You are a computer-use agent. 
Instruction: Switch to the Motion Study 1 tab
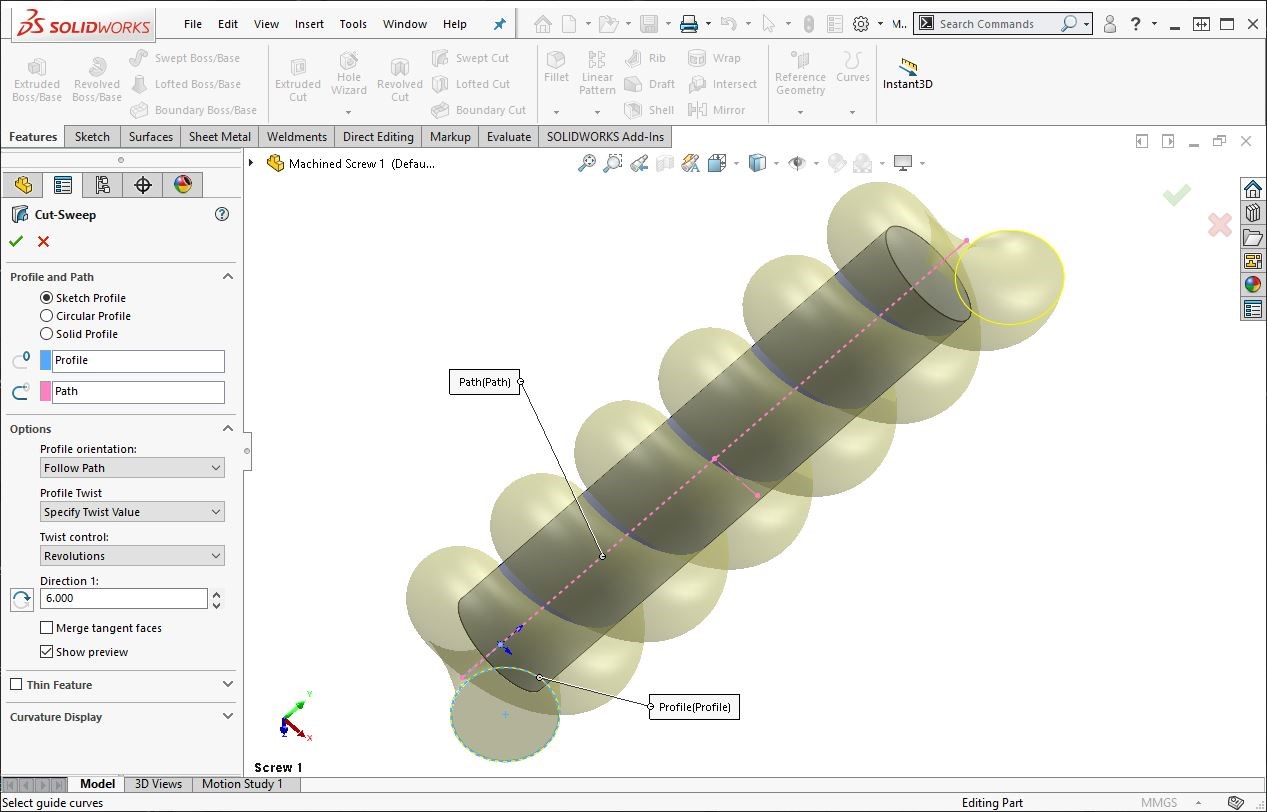tap(242, 784)
